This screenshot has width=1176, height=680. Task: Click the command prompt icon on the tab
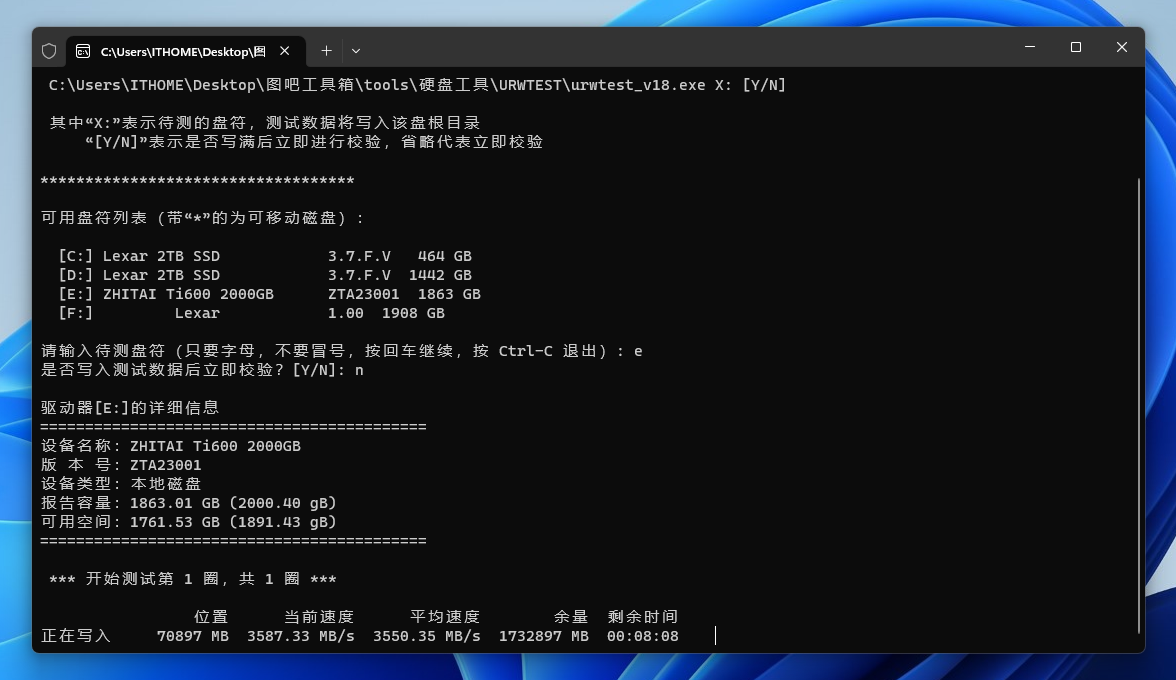(x=83, y=51)
